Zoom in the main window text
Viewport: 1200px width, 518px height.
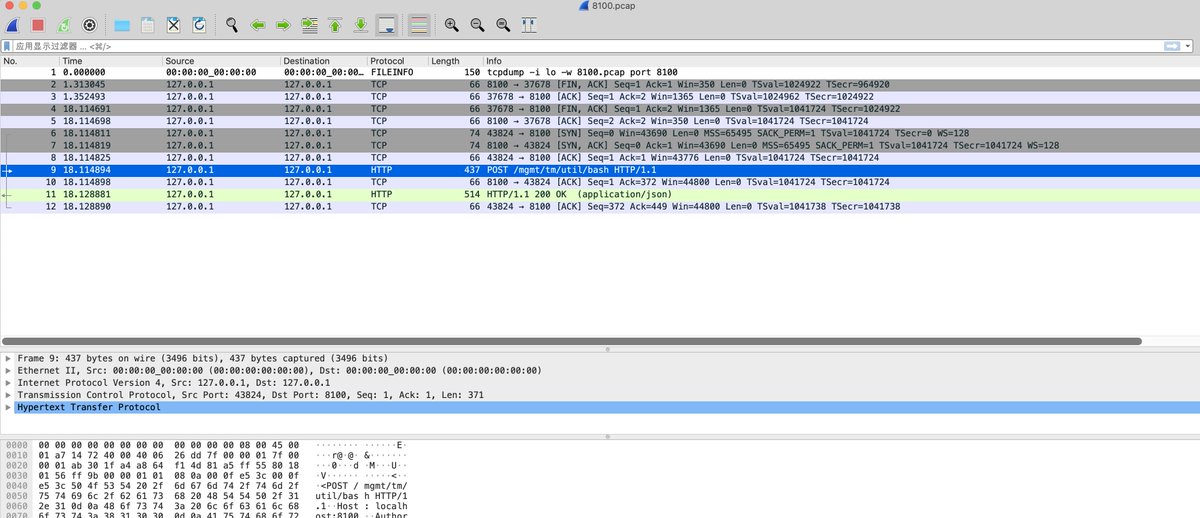451,24
